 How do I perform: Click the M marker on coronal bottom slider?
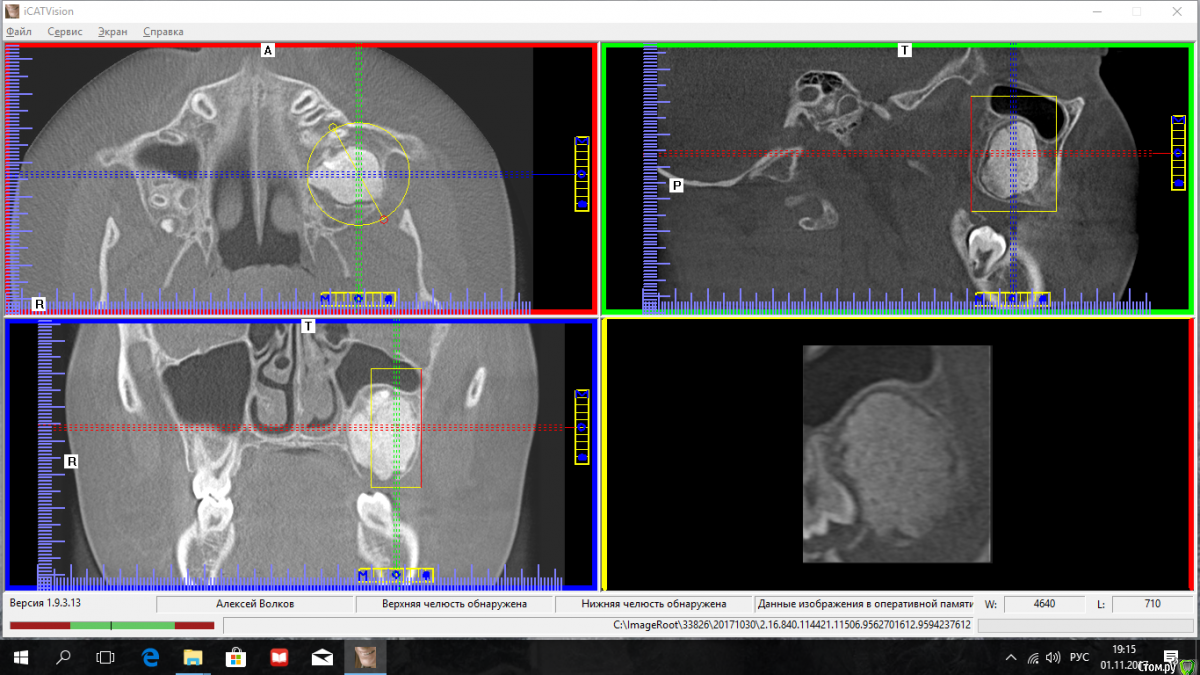coord(365,575)
